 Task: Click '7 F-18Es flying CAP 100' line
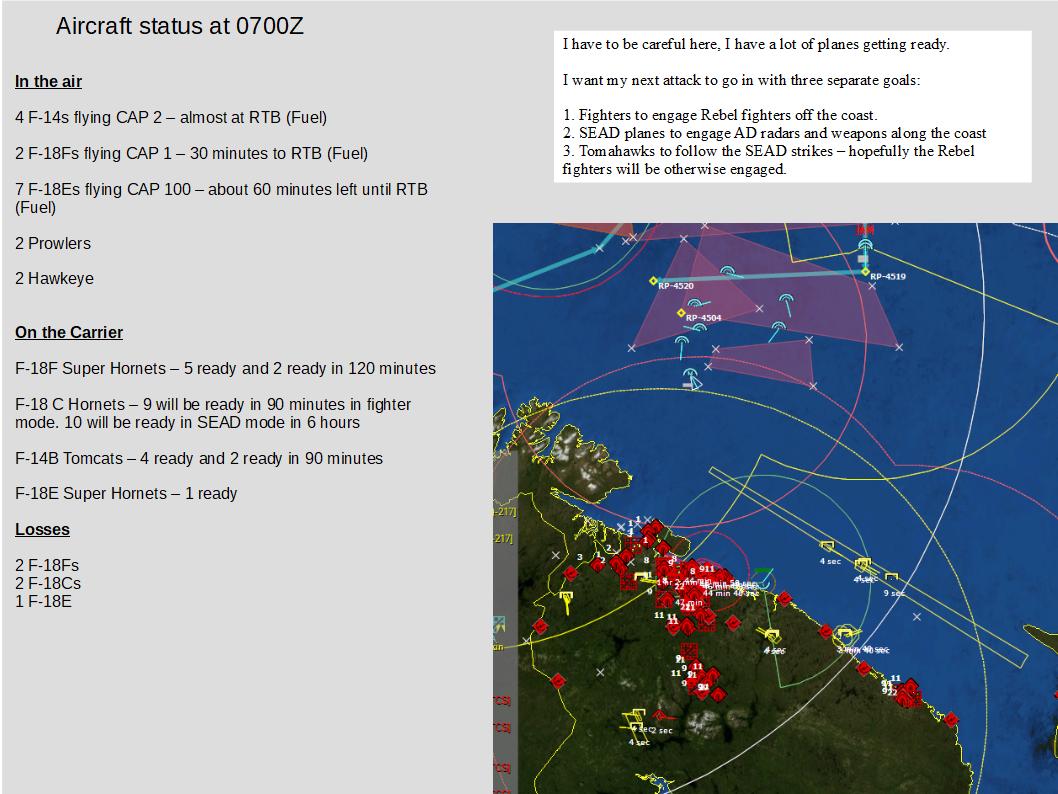221,198
